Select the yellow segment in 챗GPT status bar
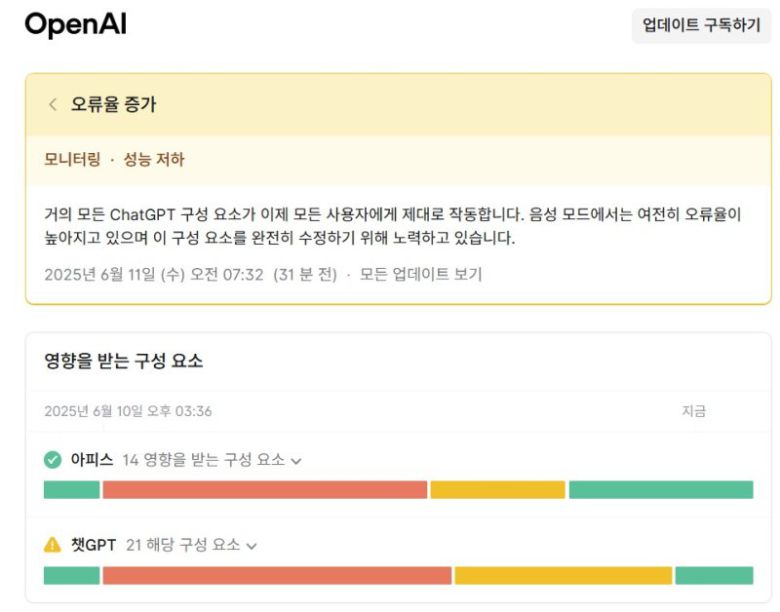Image resolution: width=780 pixels, height=612 pixels. (x=563, y=576)
